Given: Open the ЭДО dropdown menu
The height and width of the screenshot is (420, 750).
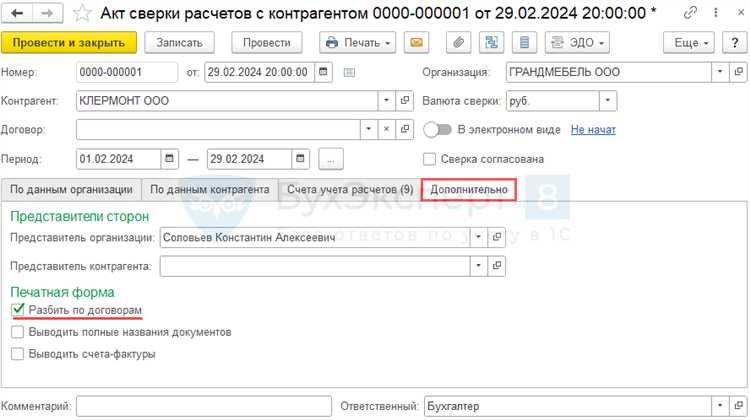Looking at the screenshot, I should (x=577, y=43).
